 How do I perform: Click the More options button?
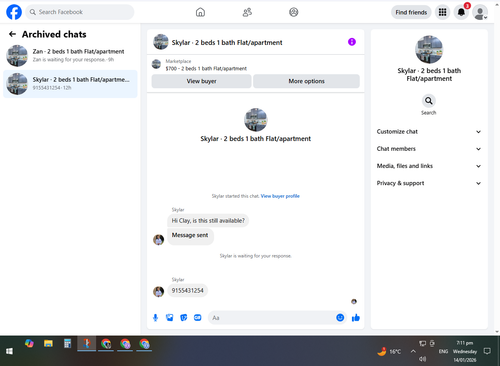(x=306, y=81)
